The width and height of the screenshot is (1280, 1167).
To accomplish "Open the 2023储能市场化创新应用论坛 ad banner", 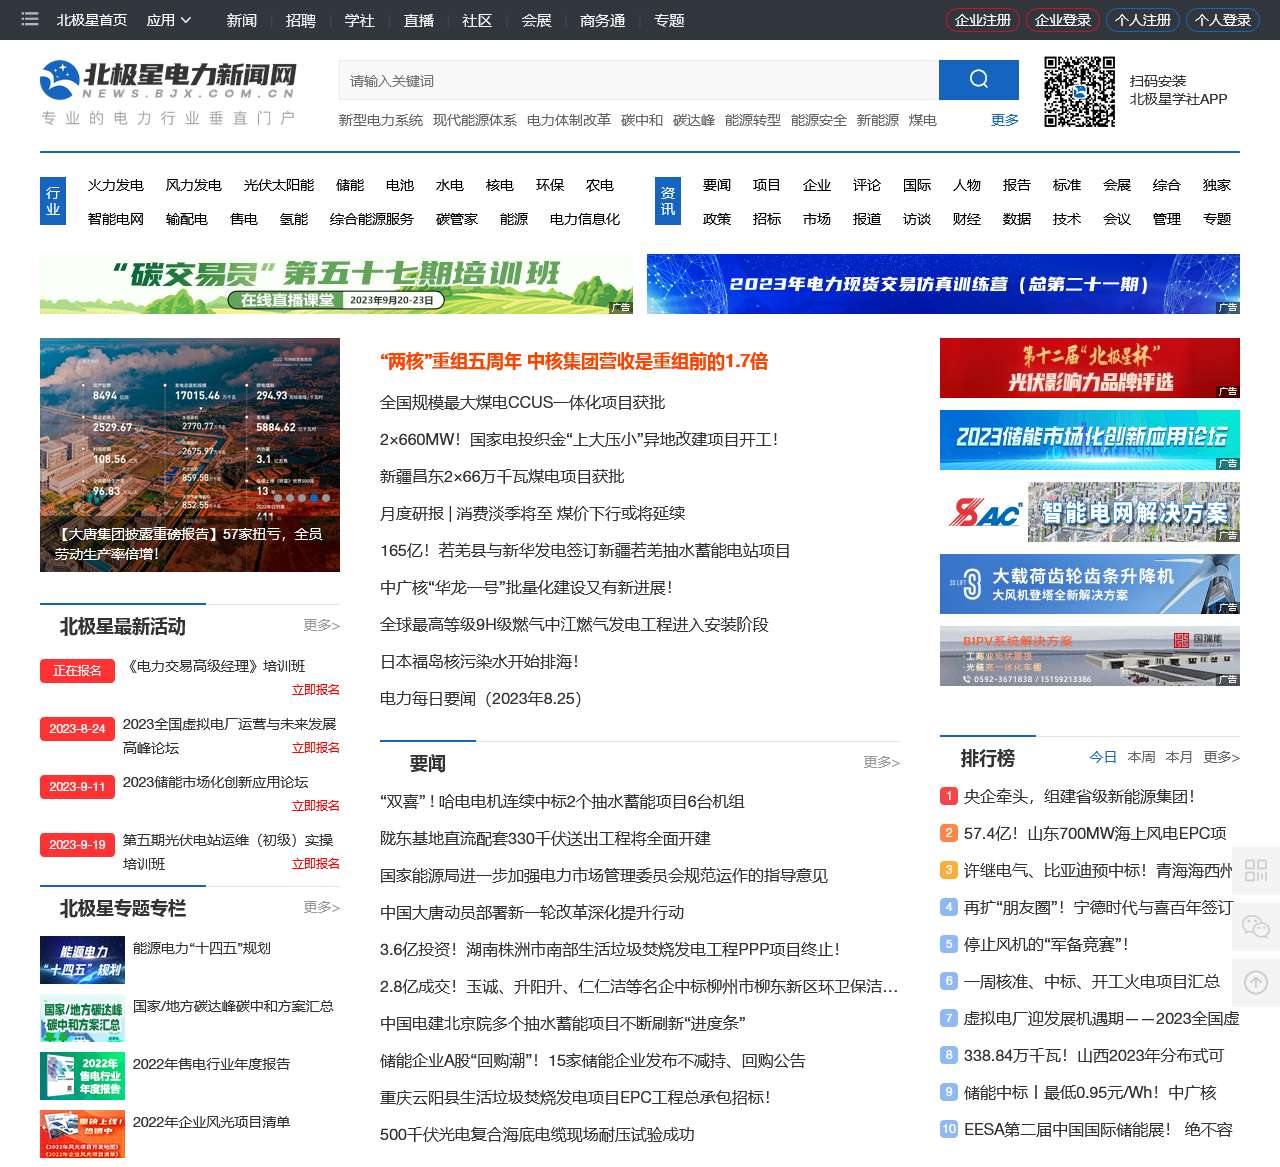I will tap(1090, 440).
